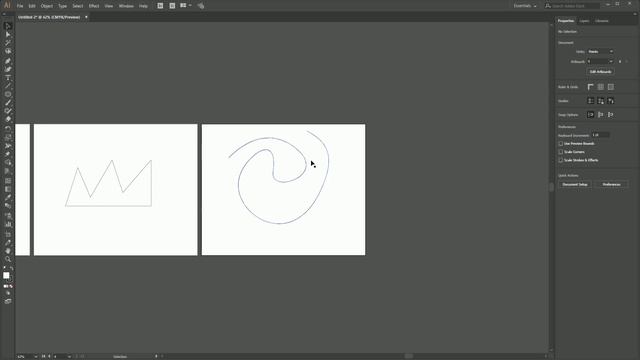
Task: Select the Shaper pencil tool
Action: [8, 111]
